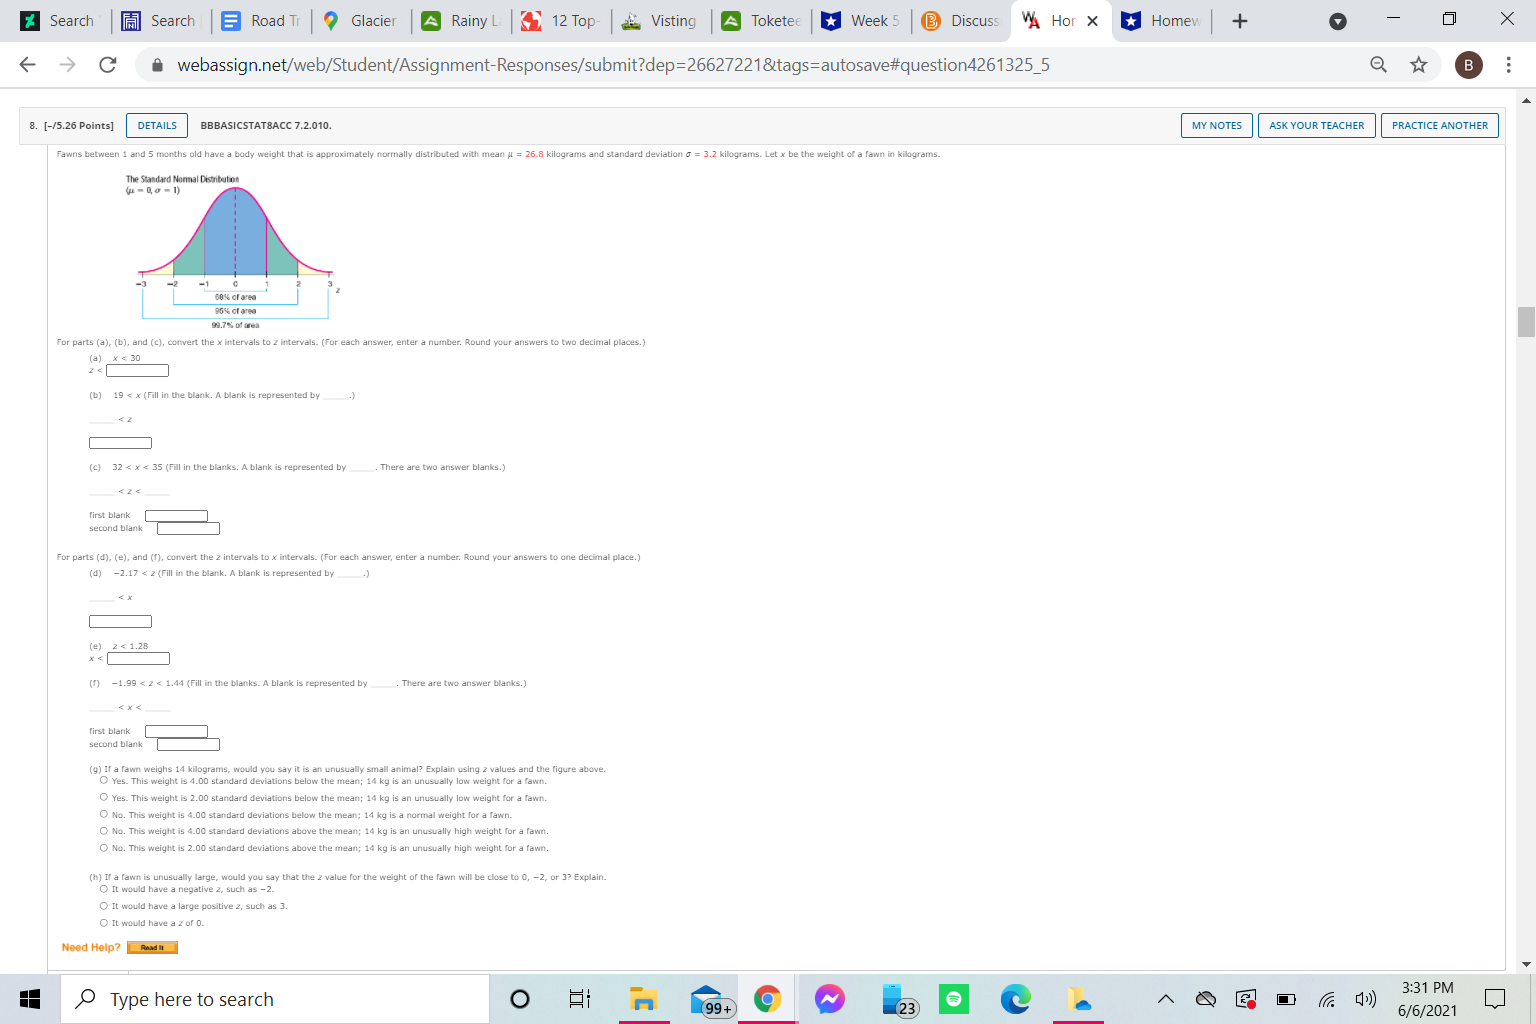Open the tab search dropdown arrow
1536x1024 pixels.
pyautogui.click(x=1337, y=21)
